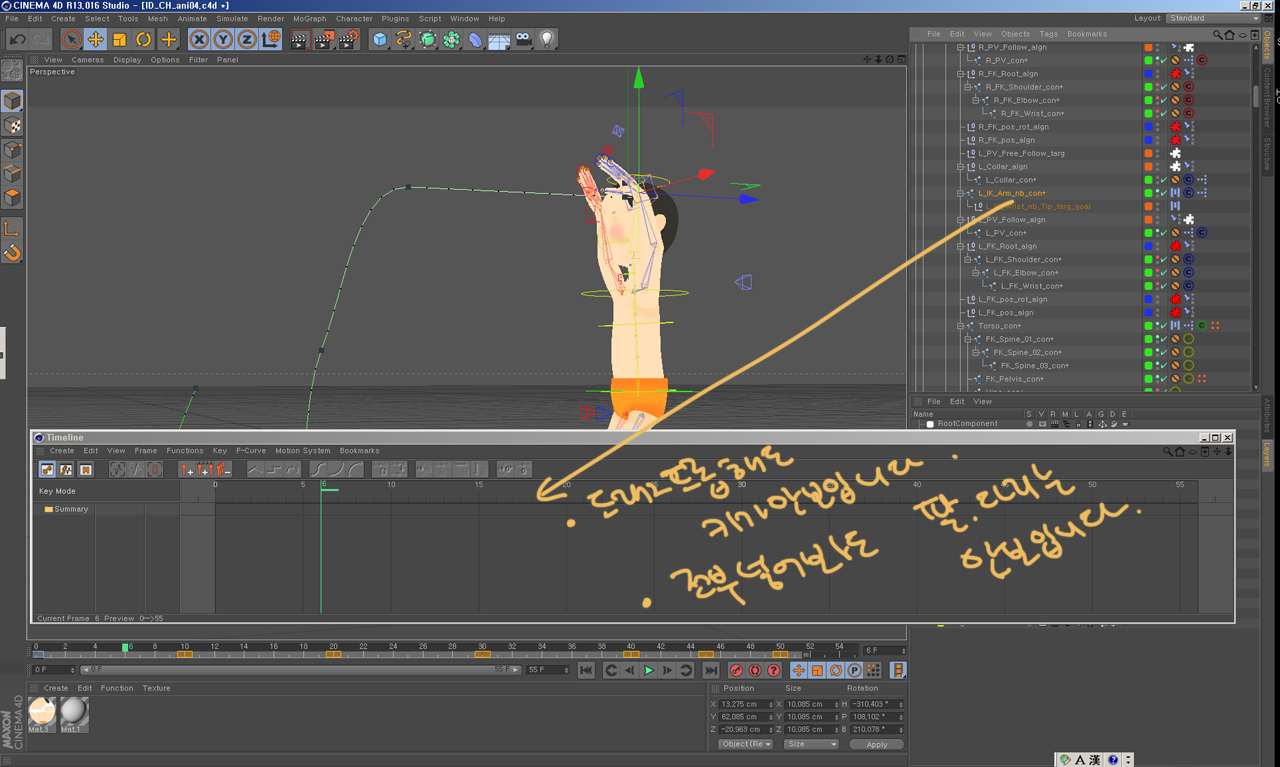Screen dimensions: 1280x767
Task: Open the Structure side tab
Action: pos(1267,153)
